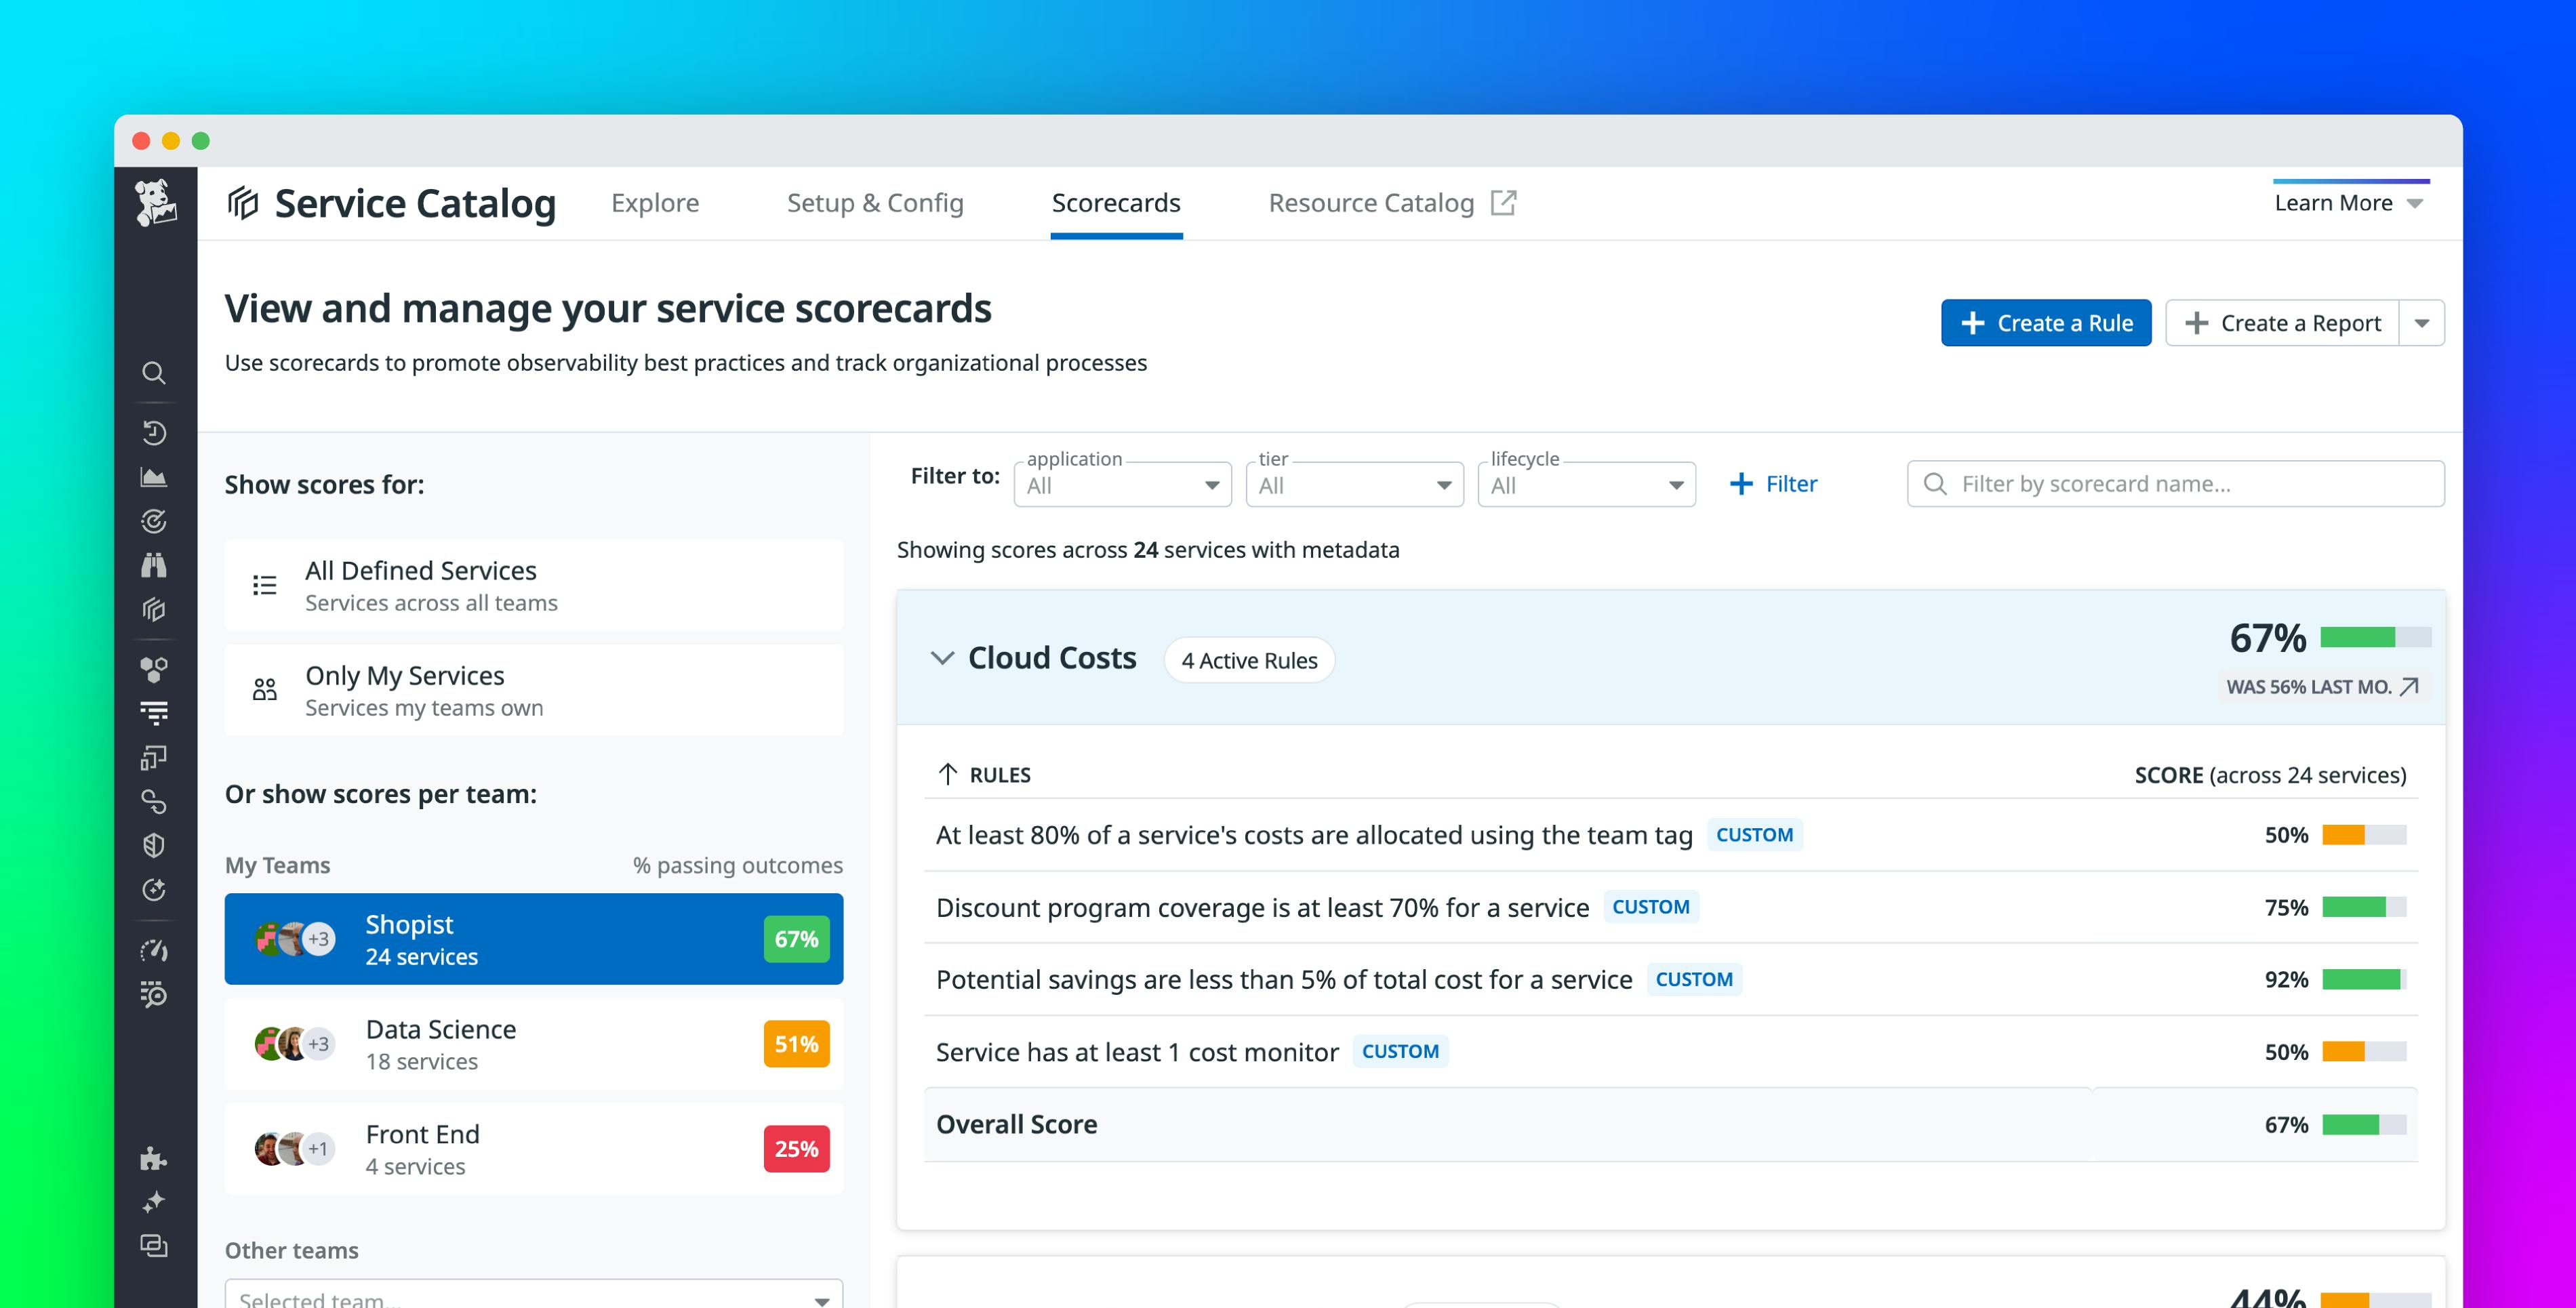Open the application filter dropdown
Viewport: 2576px width, 1308px height.
[1121, 484]
